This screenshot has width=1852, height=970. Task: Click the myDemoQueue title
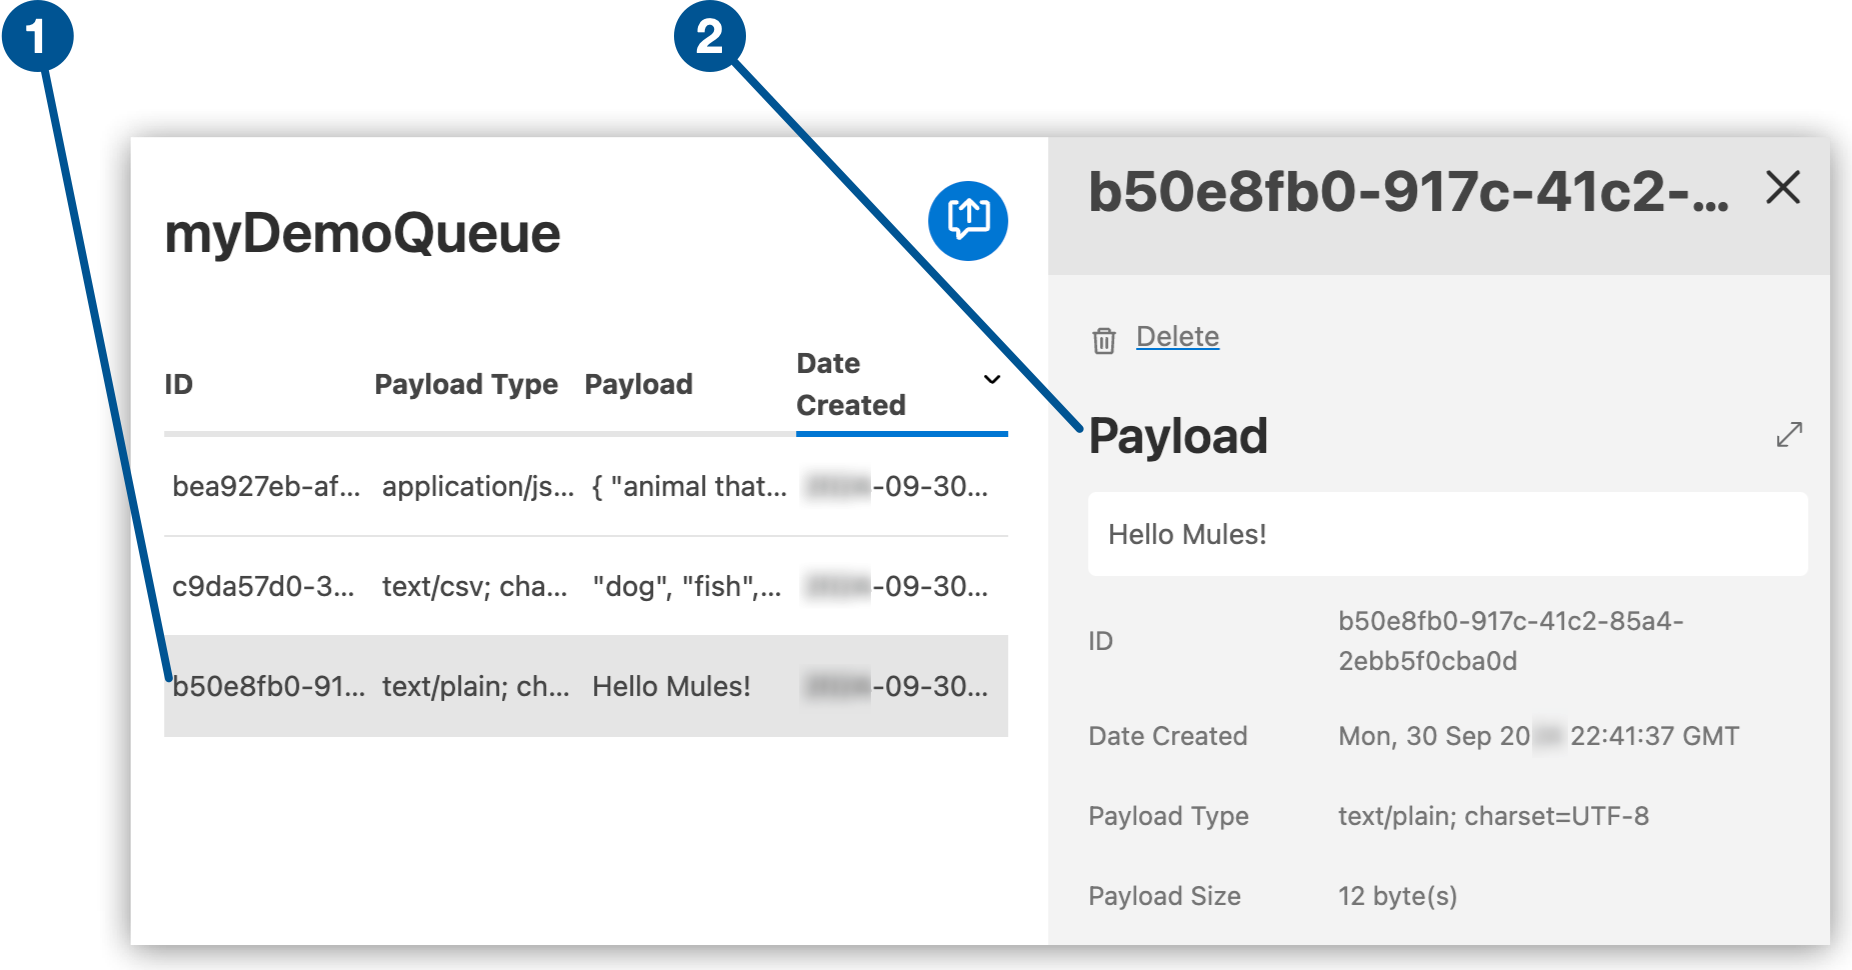[x=364, y=233]
